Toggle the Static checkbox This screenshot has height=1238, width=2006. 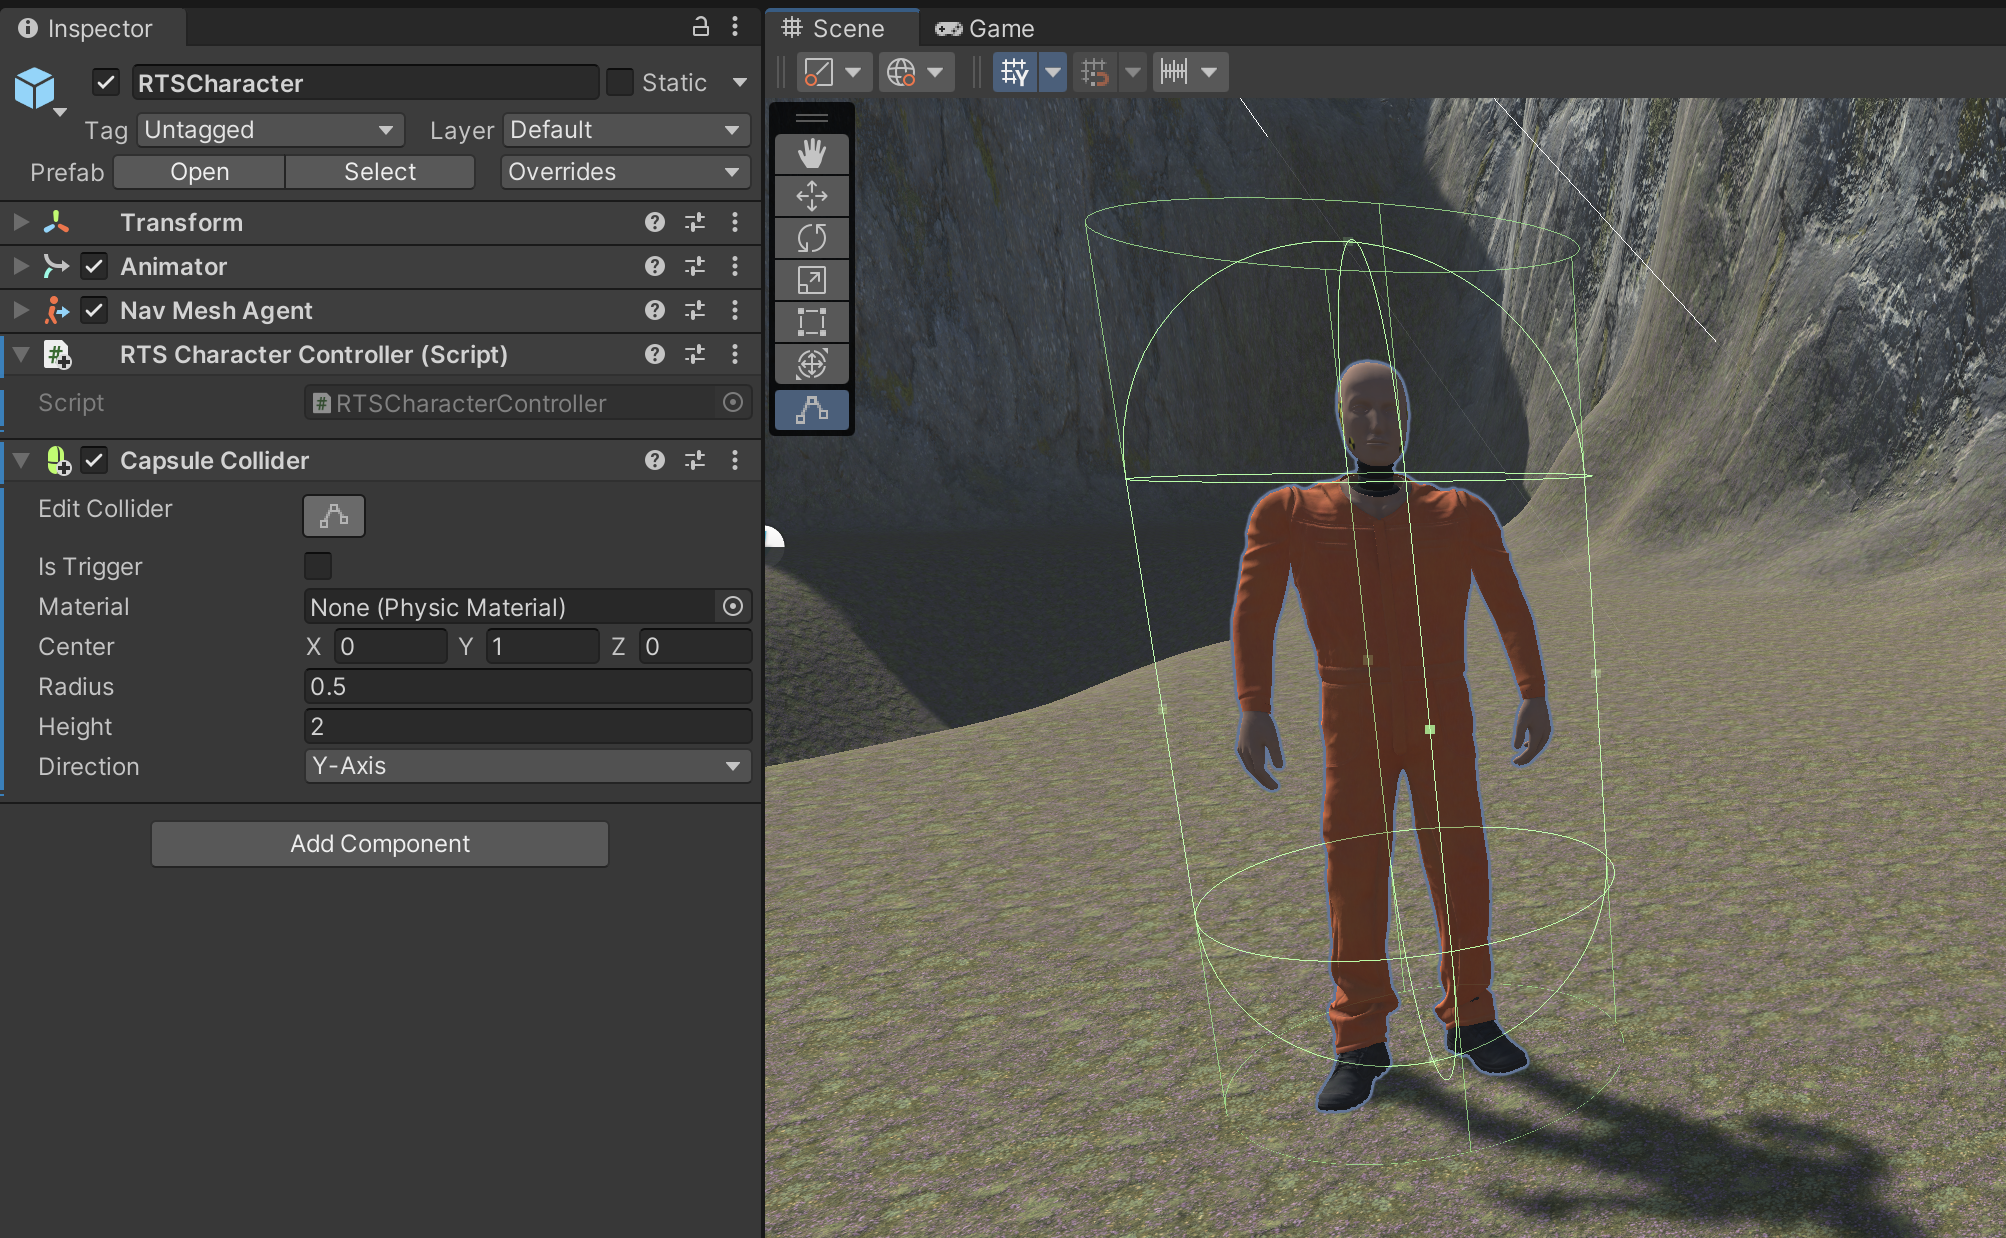pyautogui.click(x=620, y=82)
